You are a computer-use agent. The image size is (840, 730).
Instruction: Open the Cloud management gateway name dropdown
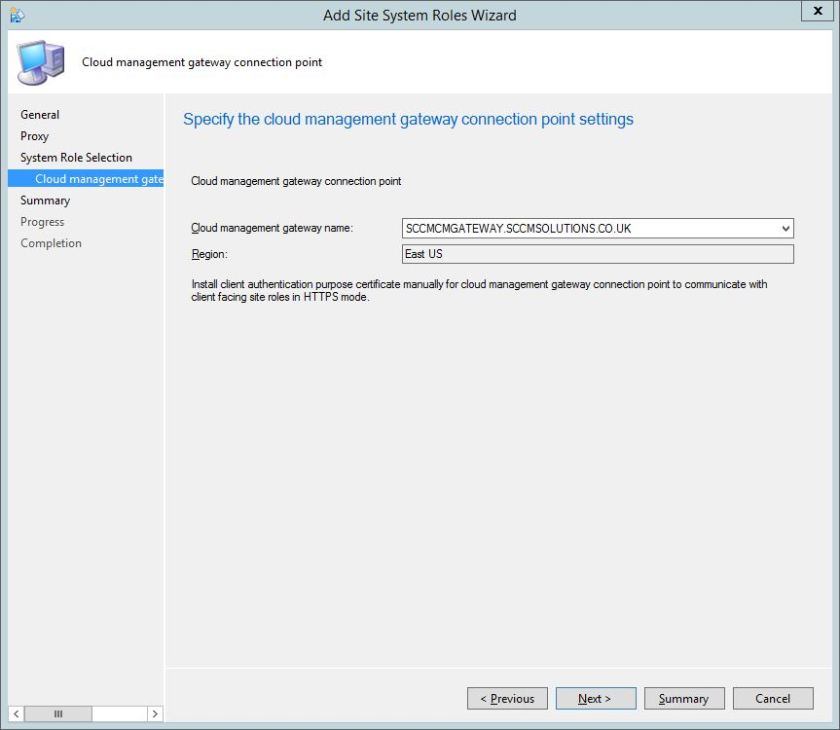(x=786, y=228)
